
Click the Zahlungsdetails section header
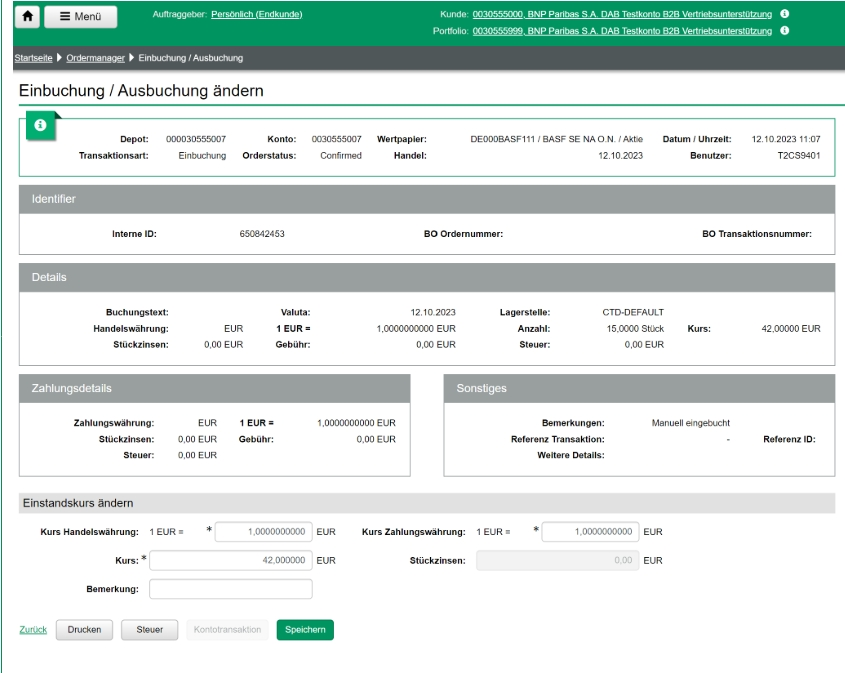click(214, 388)
